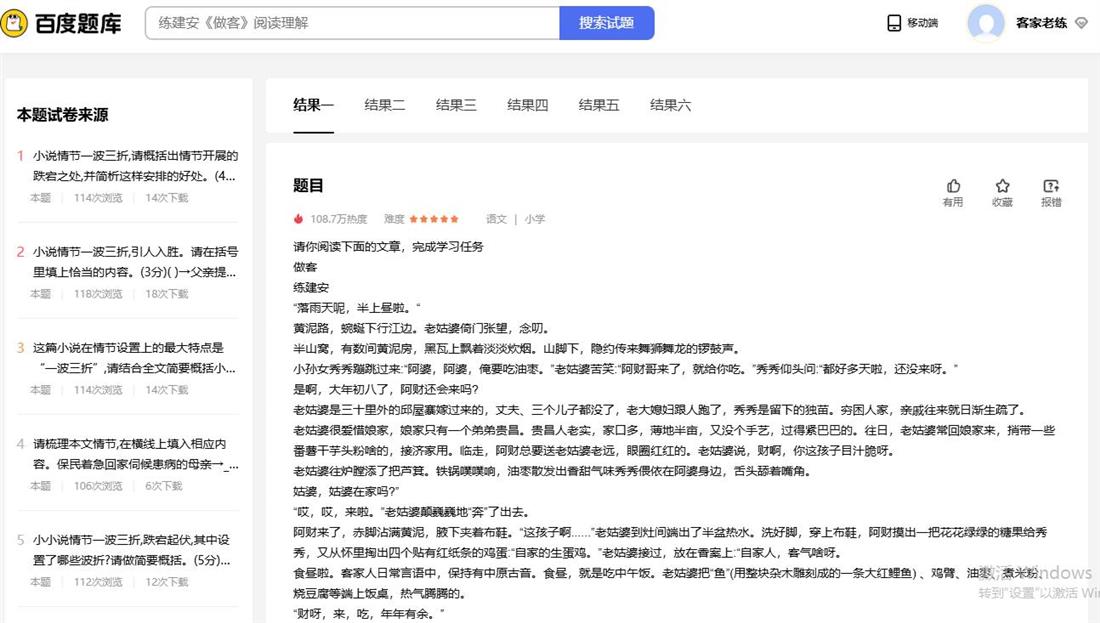
Task: Click the 语文 subject tag
Action: pyautogui.click(x=496, y=219)
